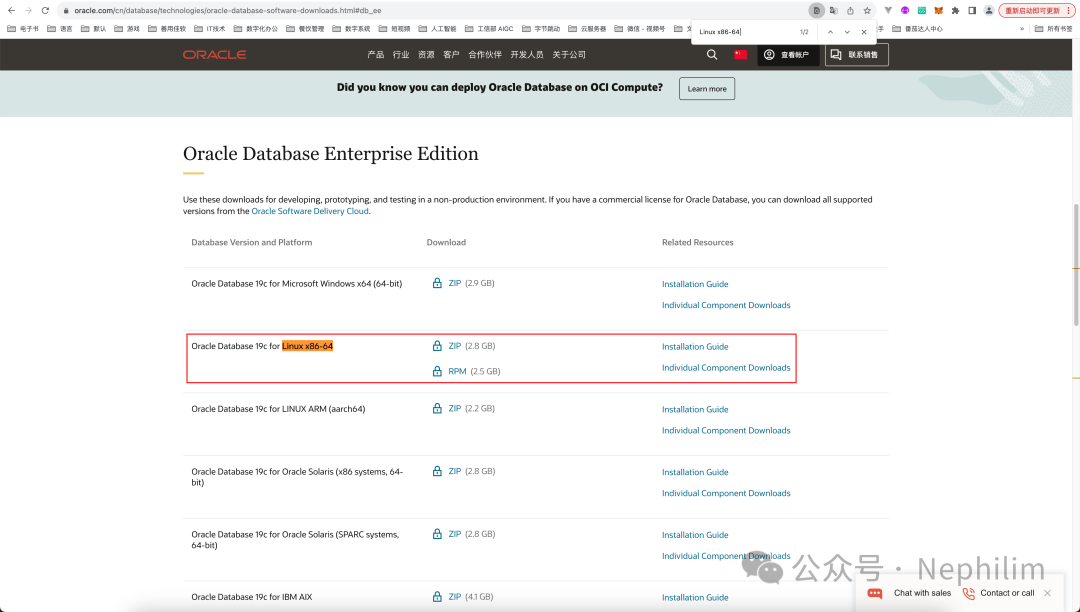Open Individual Component Downloads for Solaris x86
The image size is (1080, 612).
726,493
